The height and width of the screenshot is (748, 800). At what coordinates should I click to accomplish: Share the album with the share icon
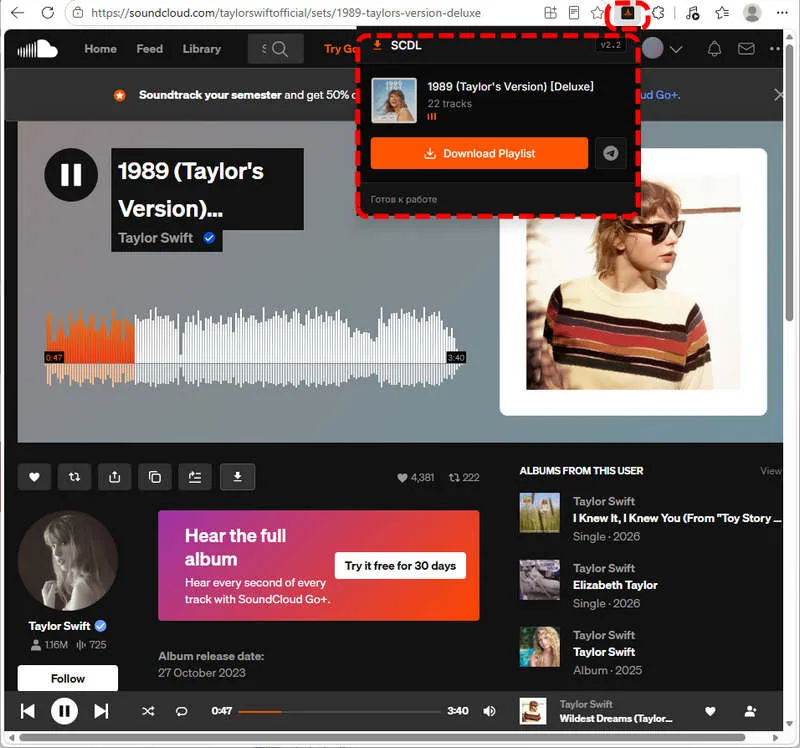(115, 477)
